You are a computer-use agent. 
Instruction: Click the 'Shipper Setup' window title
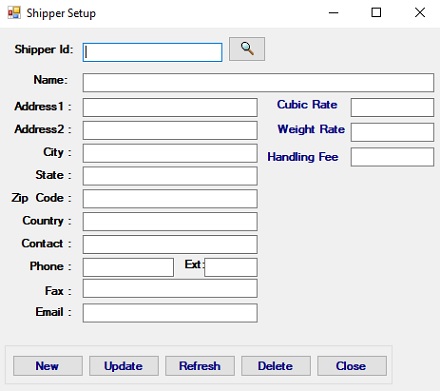click(61, 13)
